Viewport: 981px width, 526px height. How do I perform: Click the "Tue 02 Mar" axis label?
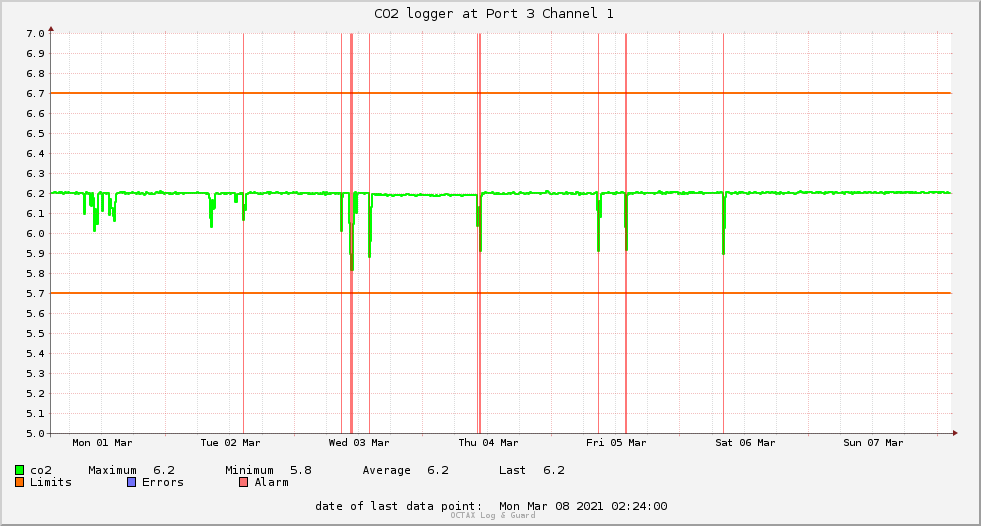[x=230, y=443]
